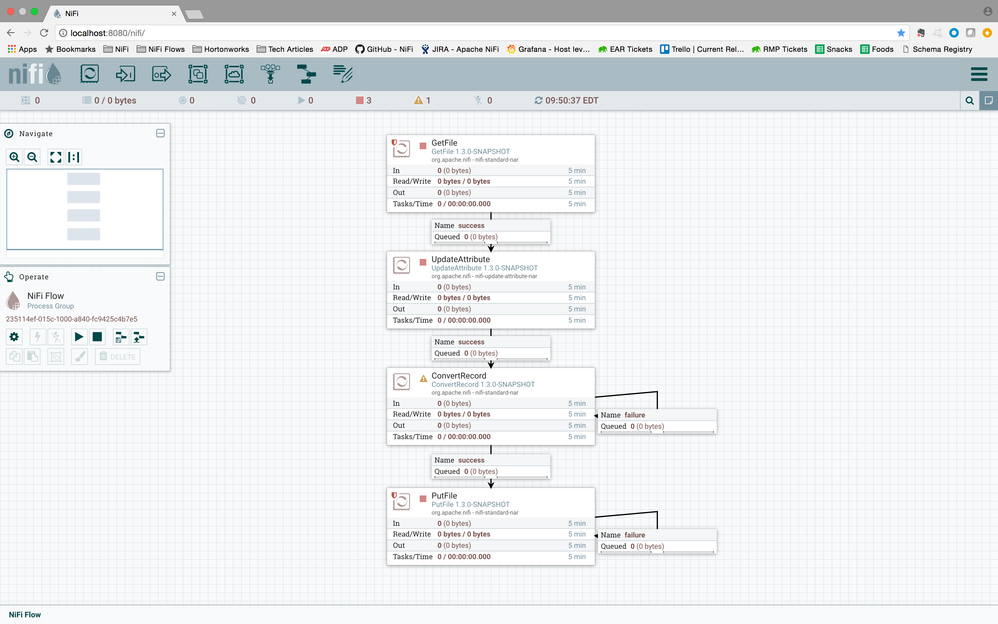This screenshot has width=998, height=624.
Task: Select the Funnel toolbar icon
Action: (271, 74)
